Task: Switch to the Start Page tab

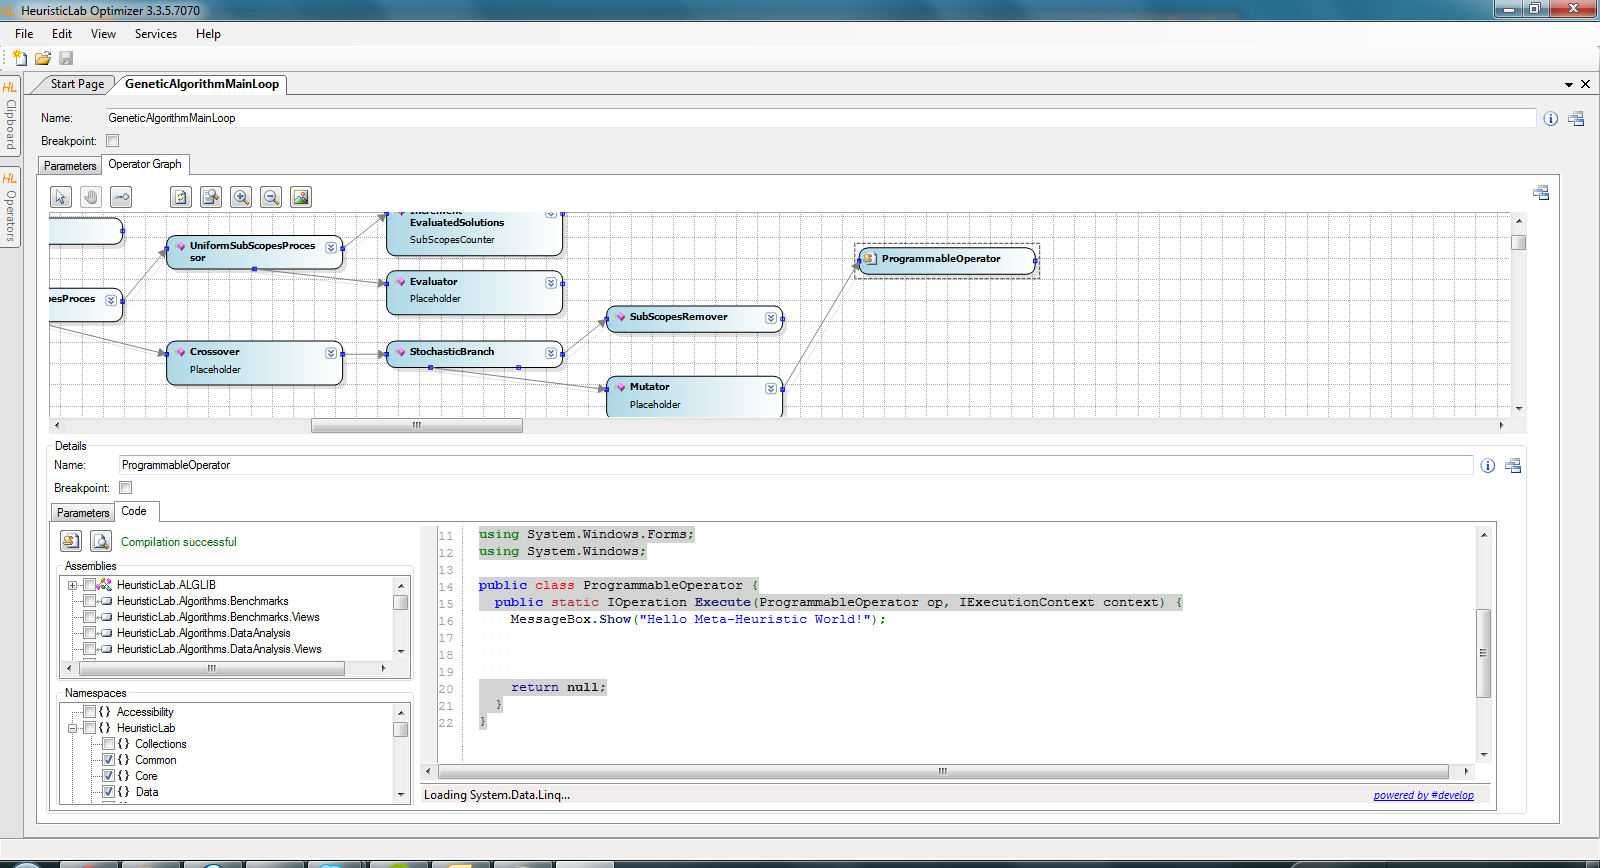Action: pos(77,84)
